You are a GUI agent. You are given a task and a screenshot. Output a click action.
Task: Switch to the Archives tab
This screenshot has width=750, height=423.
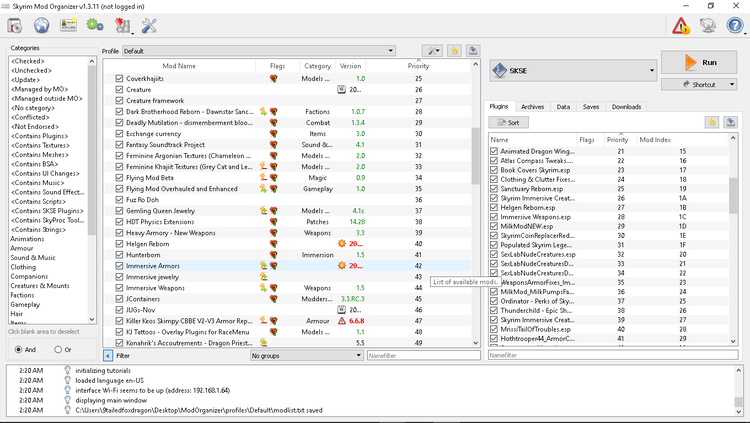tap(532, 107)
